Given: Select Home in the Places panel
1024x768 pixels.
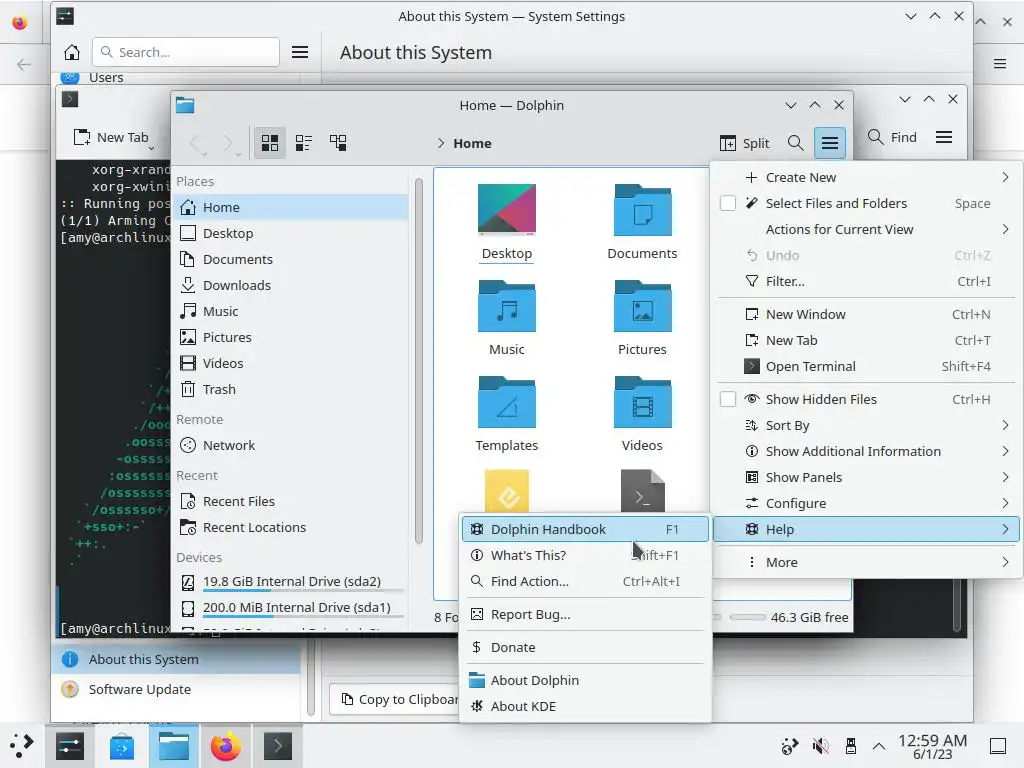Looking at the screenshot, I should (290, 207).
